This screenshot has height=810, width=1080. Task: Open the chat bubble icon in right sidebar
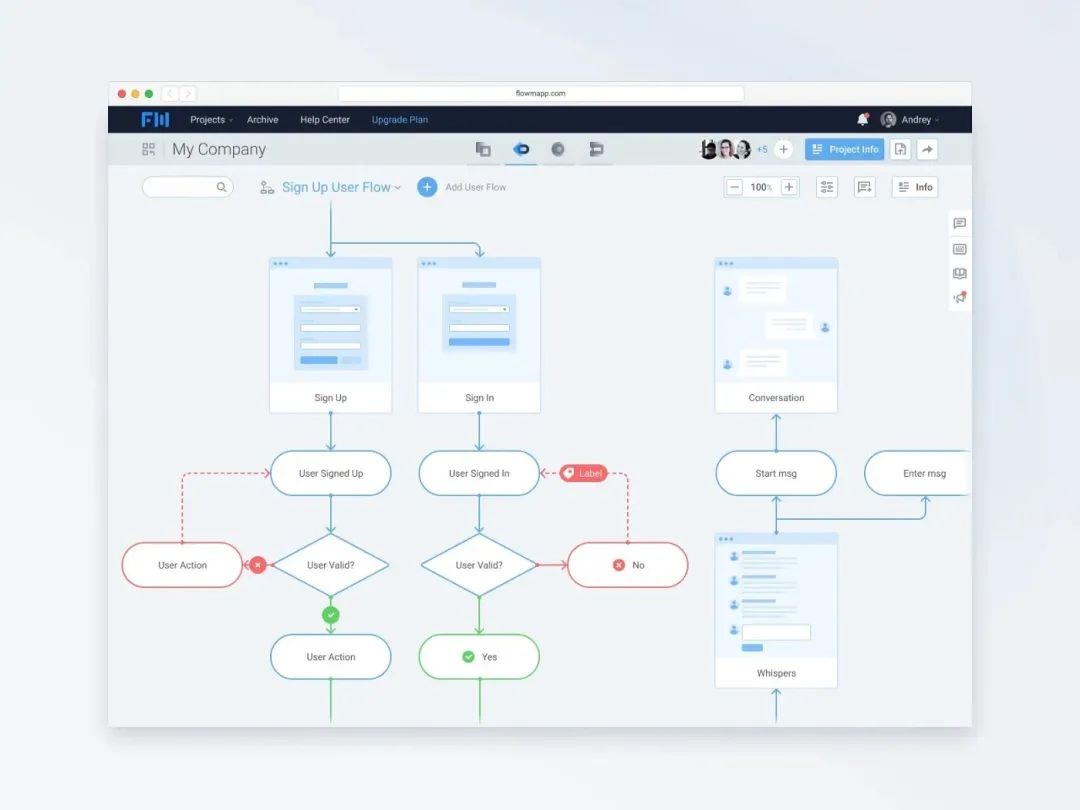pyautogui.click(x=959, y=224)
